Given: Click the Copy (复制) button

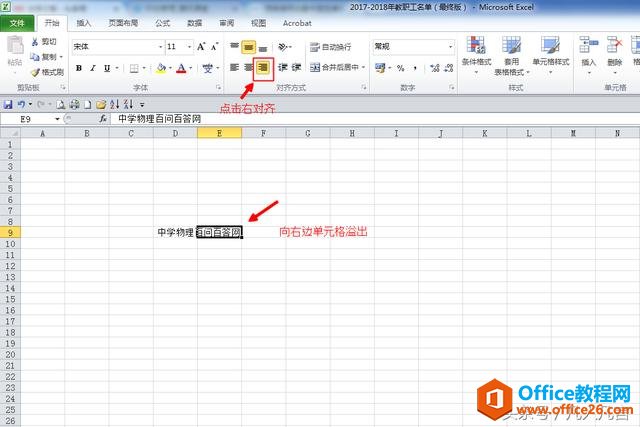Looking at the screenshot, I should (45, 57).
